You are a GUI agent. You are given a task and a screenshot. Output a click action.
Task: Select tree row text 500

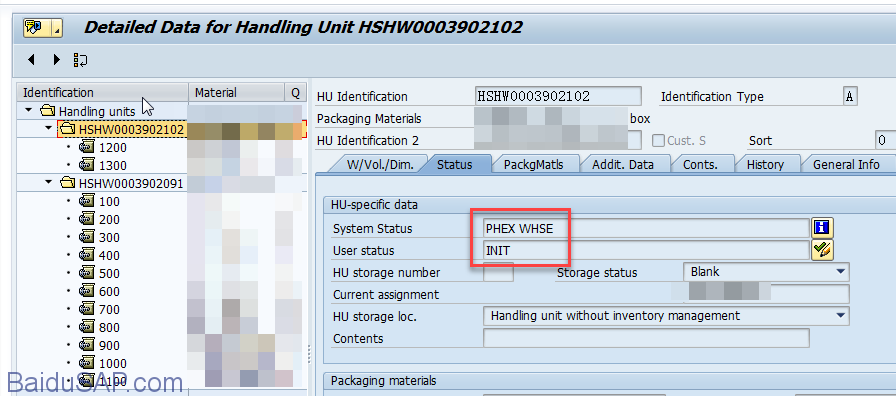coord(109,274)
